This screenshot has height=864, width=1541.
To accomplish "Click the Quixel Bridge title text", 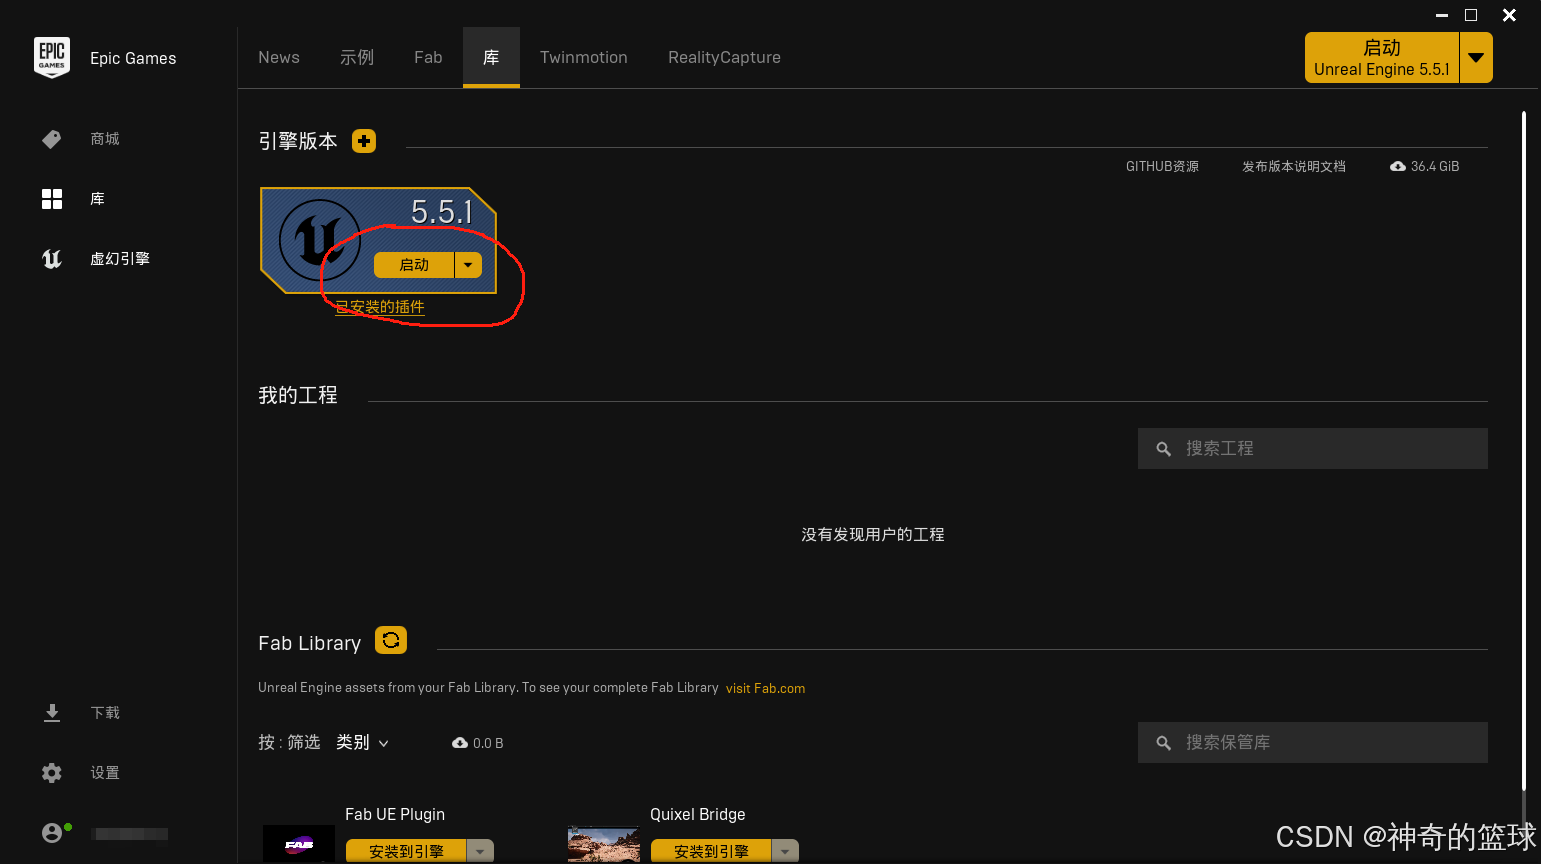I will click(x=698, y=814).
